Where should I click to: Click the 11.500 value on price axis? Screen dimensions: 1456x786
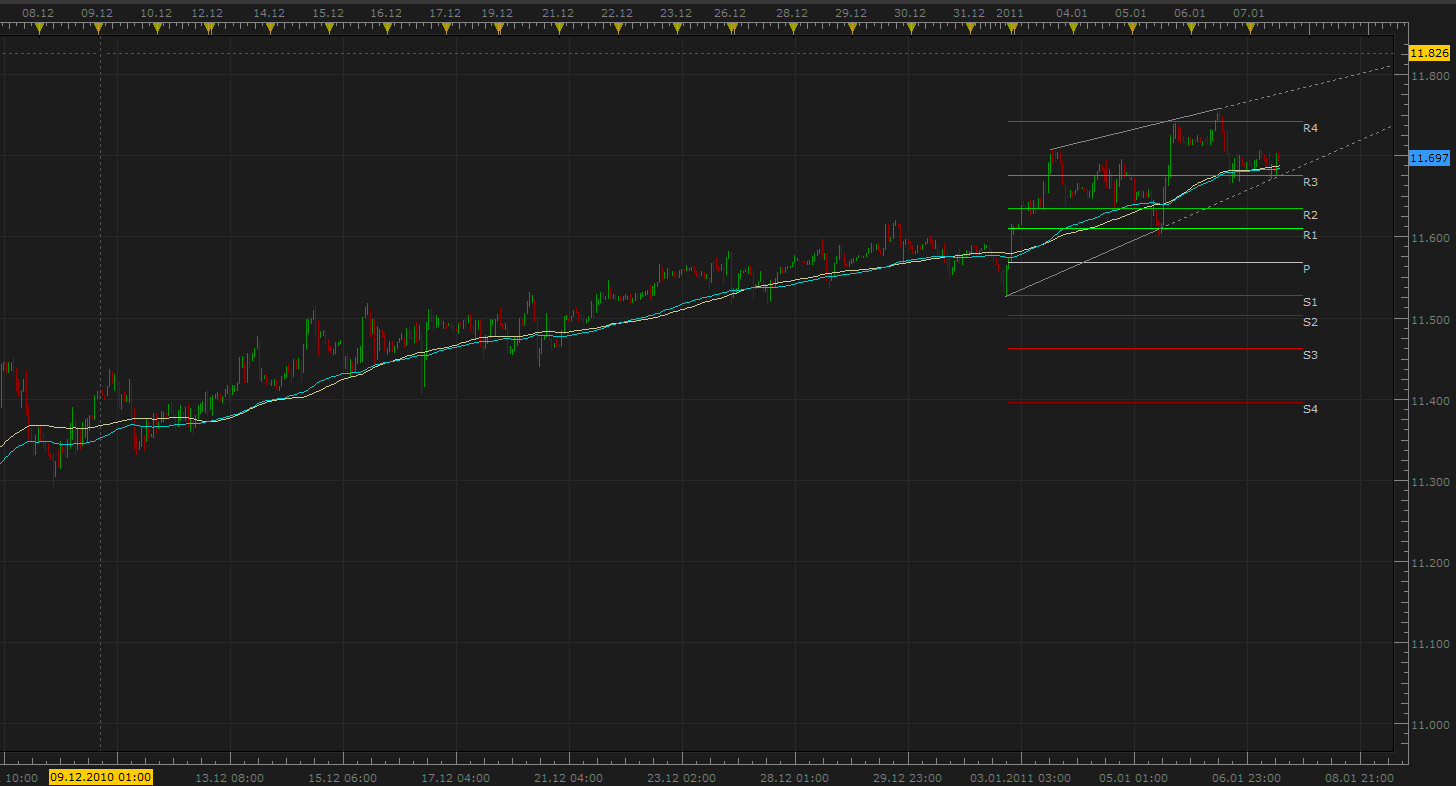click(1427, 320)
